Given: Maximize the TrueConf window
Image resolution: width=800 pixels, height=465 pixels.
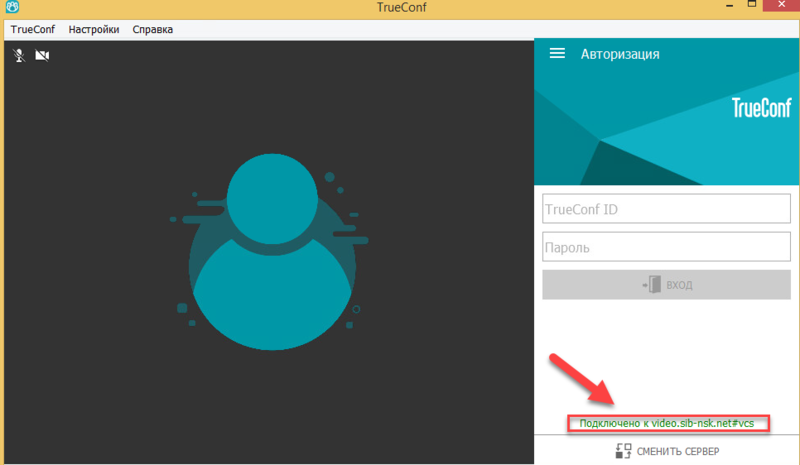Looking at the screenshot, I should 752,5.
